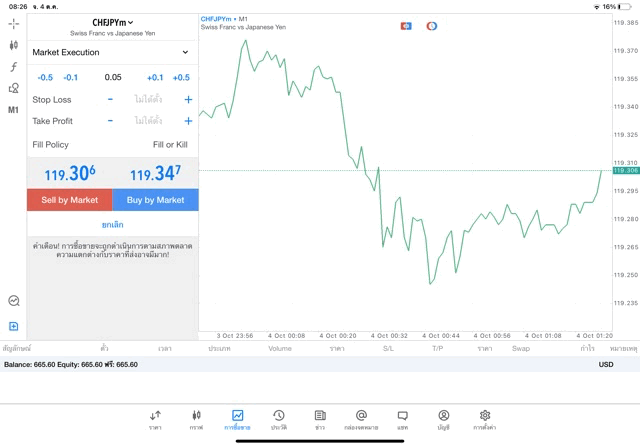Open the indicators (f) icon
Screen dimensions: 640x447
point(14,67)
